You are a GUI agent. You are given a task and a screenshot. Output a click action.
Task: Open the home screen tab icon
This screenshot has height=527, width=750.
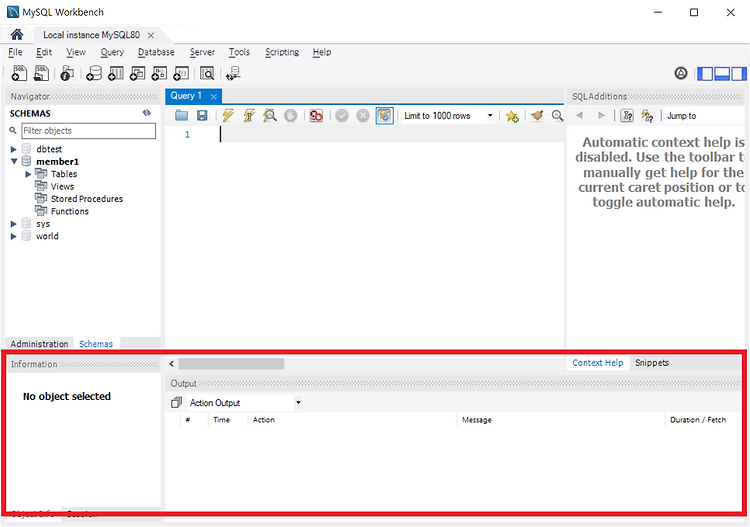[17, 34]
